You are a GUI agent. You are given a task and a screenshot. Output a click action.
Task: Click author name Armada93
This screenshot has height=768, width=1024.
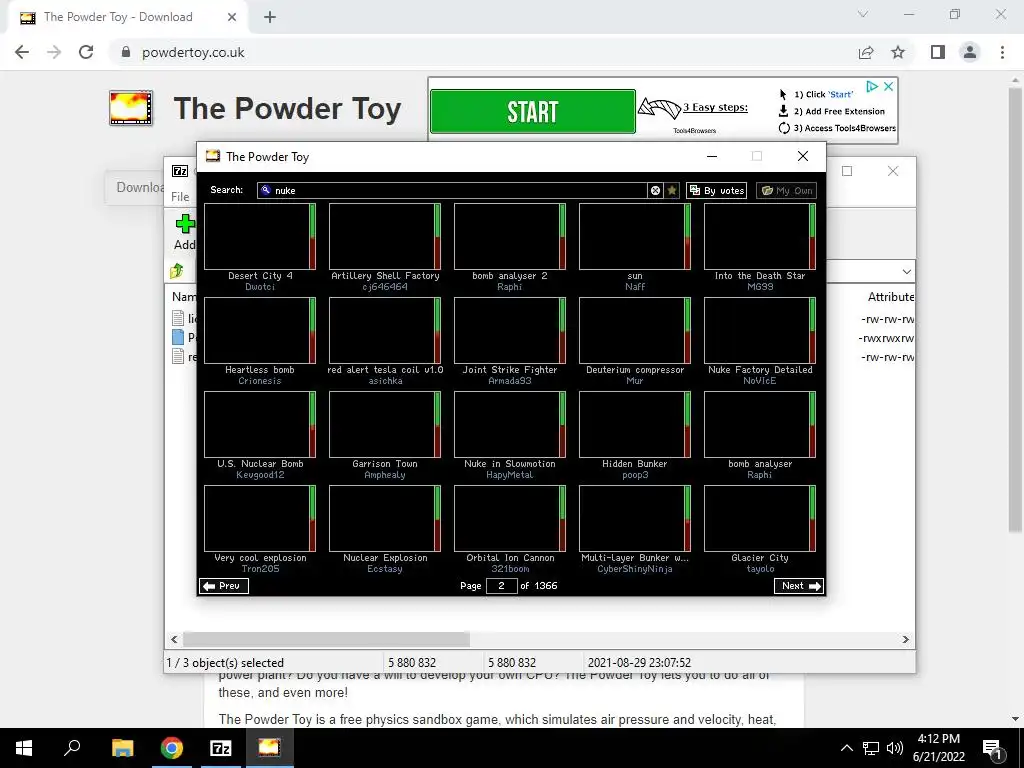coord(509,381)
